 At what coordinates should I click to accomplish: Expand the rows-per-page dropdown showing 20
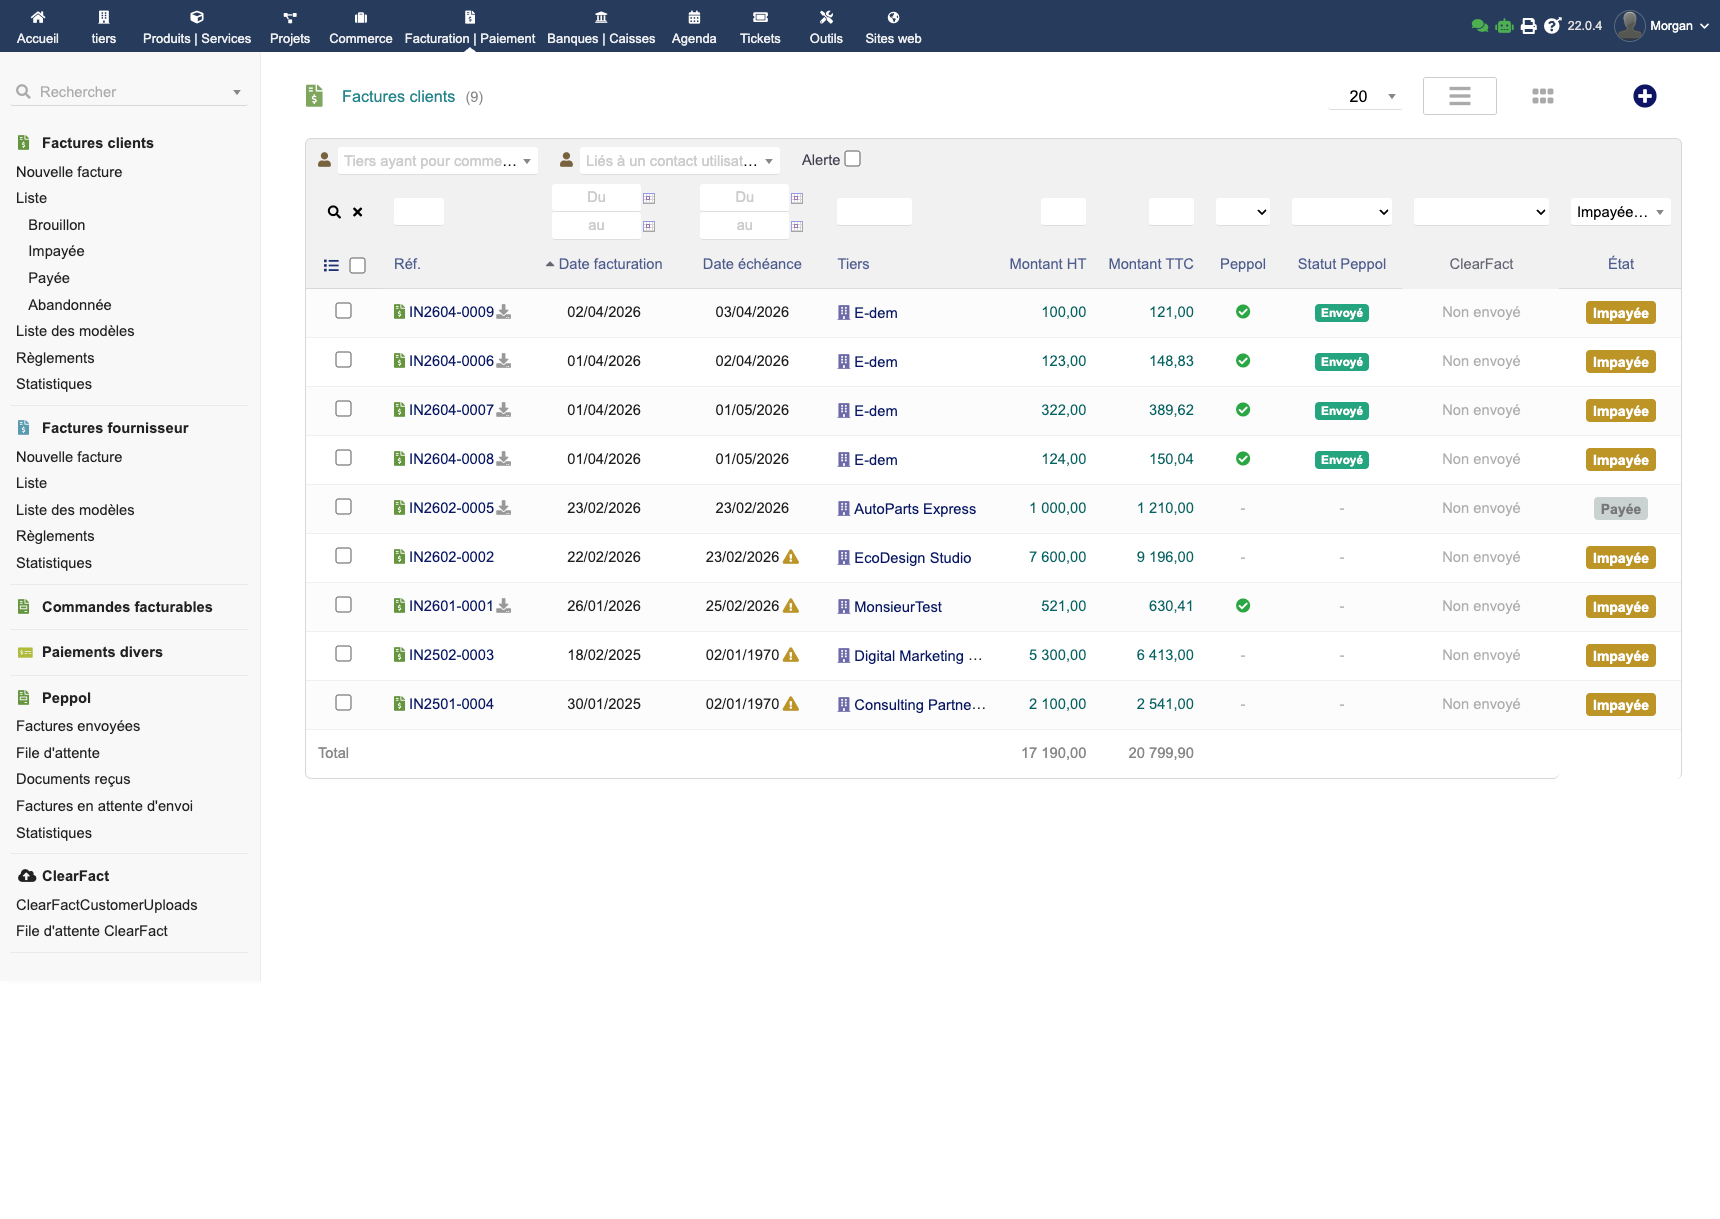tap(1366, 96)
